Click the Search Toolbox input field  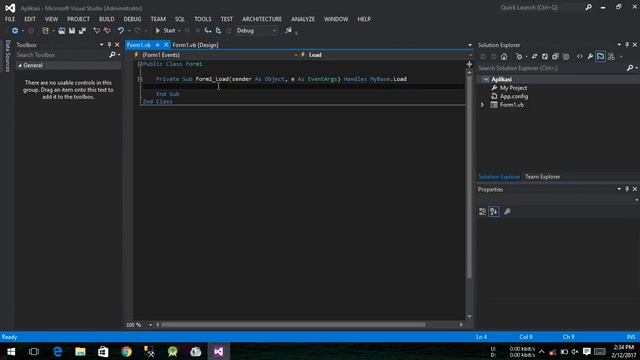coord(61,55)
